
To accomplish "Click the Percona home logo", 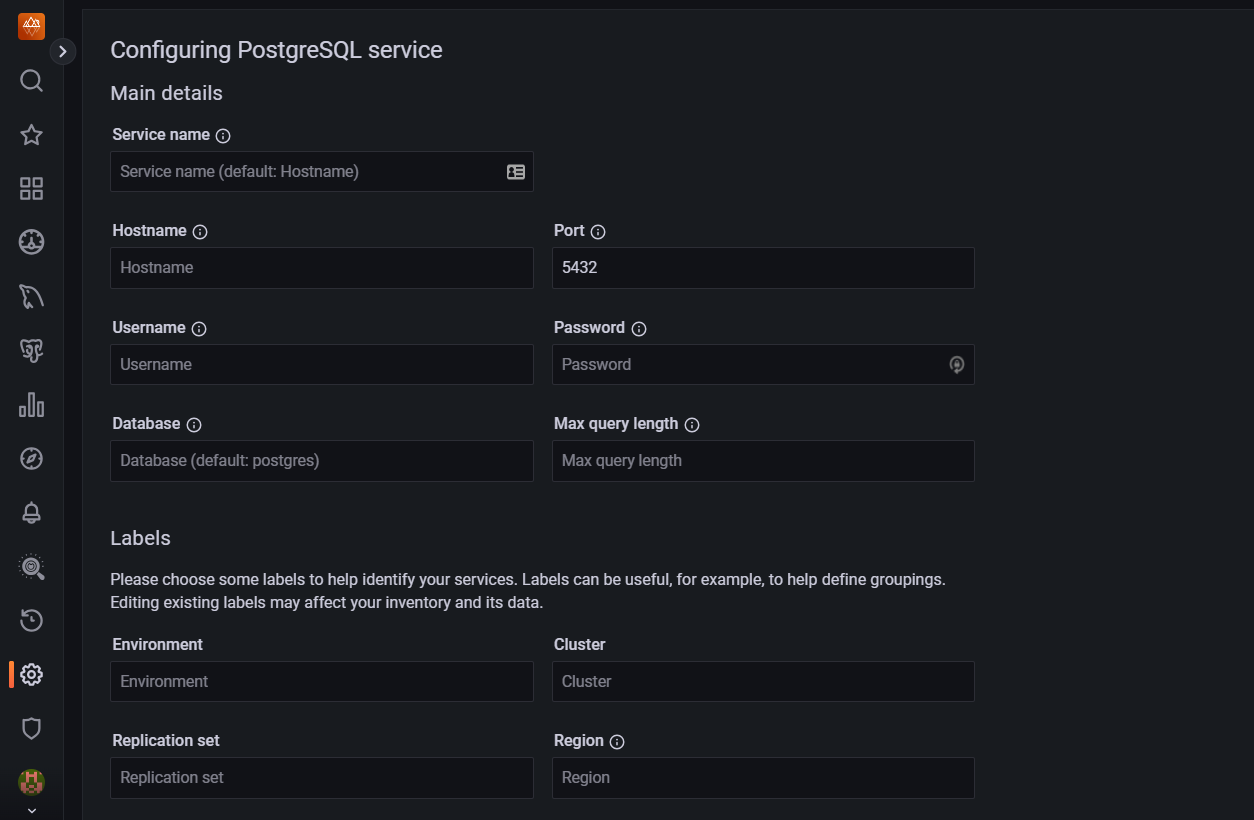I will point(31,27).
